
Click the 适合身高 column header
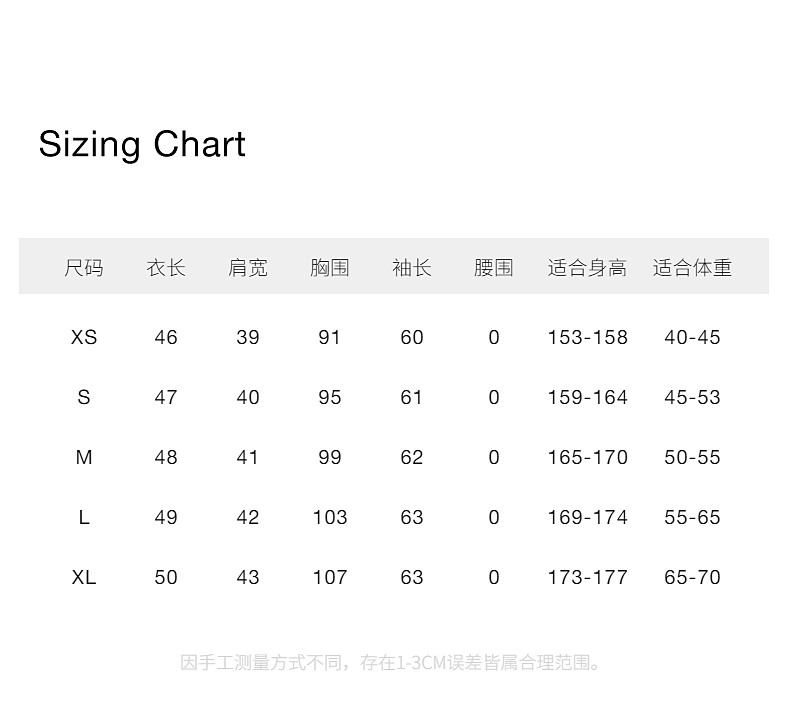[587, 267]
